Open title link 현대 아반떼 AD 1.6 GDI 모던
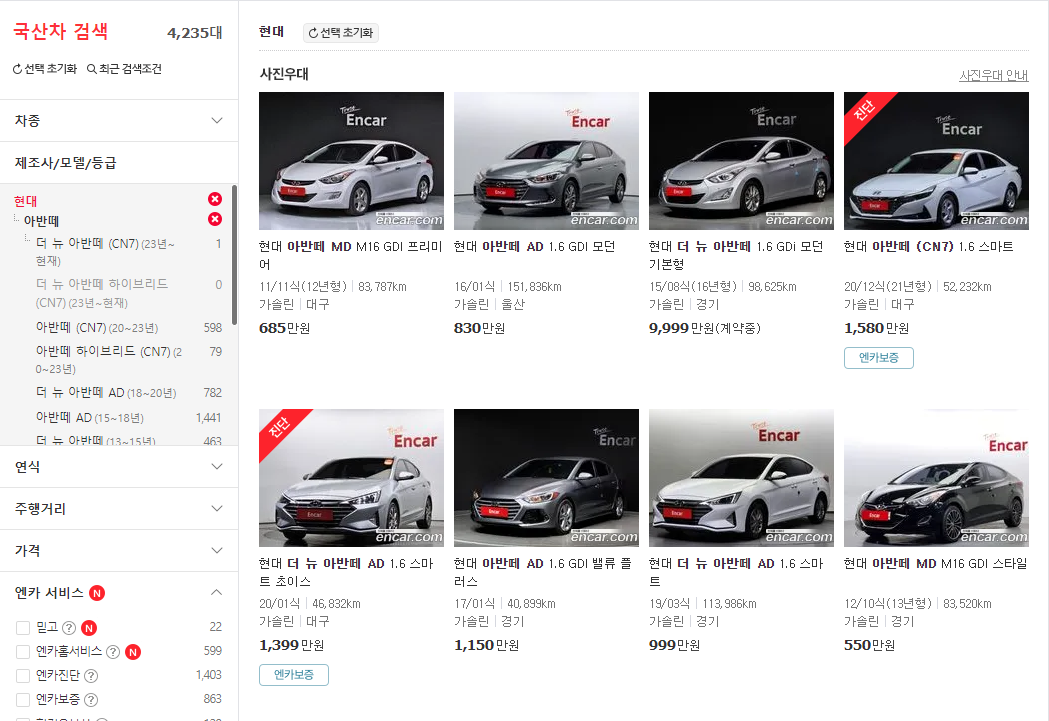 tap(534, 247)
